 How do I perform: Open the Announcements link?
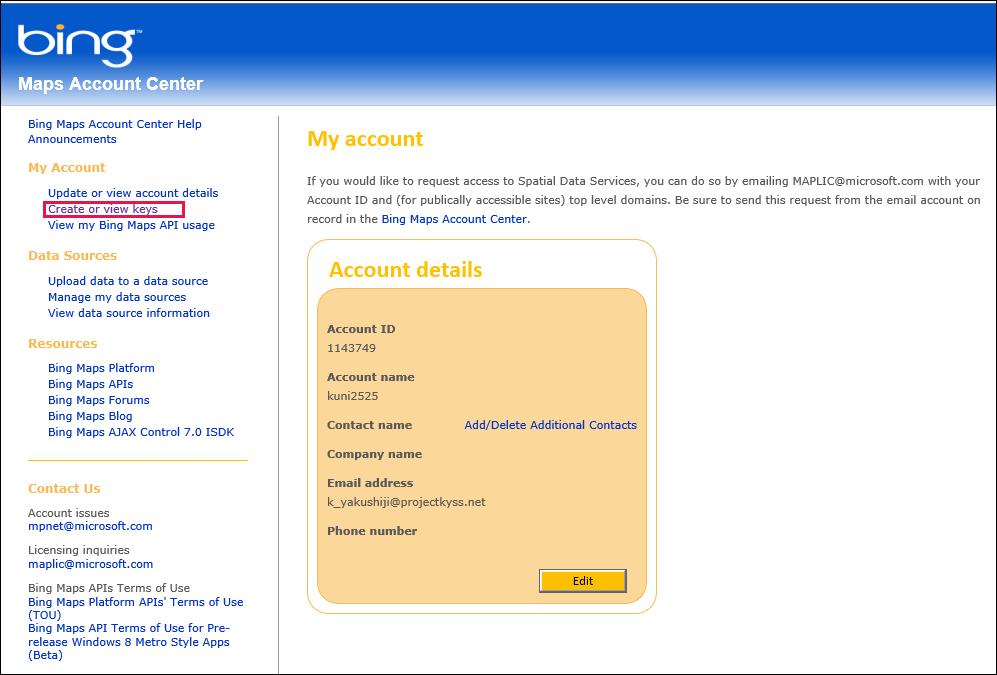tap(72, 139)
